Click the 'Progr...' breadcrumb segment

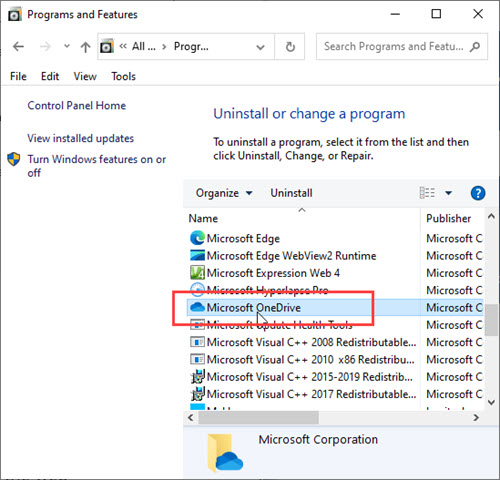191,46
